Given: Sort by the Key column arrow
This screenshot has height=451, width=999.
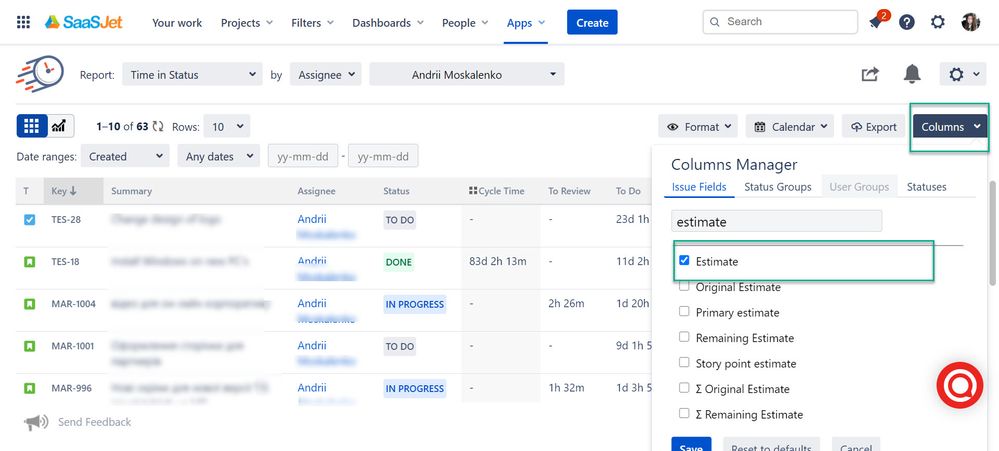Looking at the screenshot, I should 73,190.
